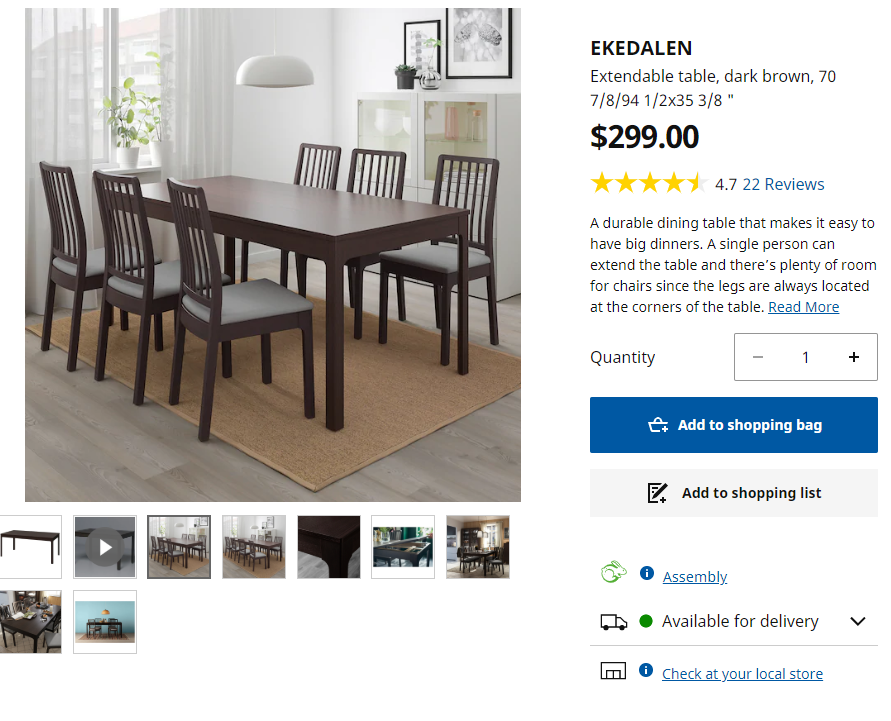Click the info icon beside local store link

coord(646,670)
